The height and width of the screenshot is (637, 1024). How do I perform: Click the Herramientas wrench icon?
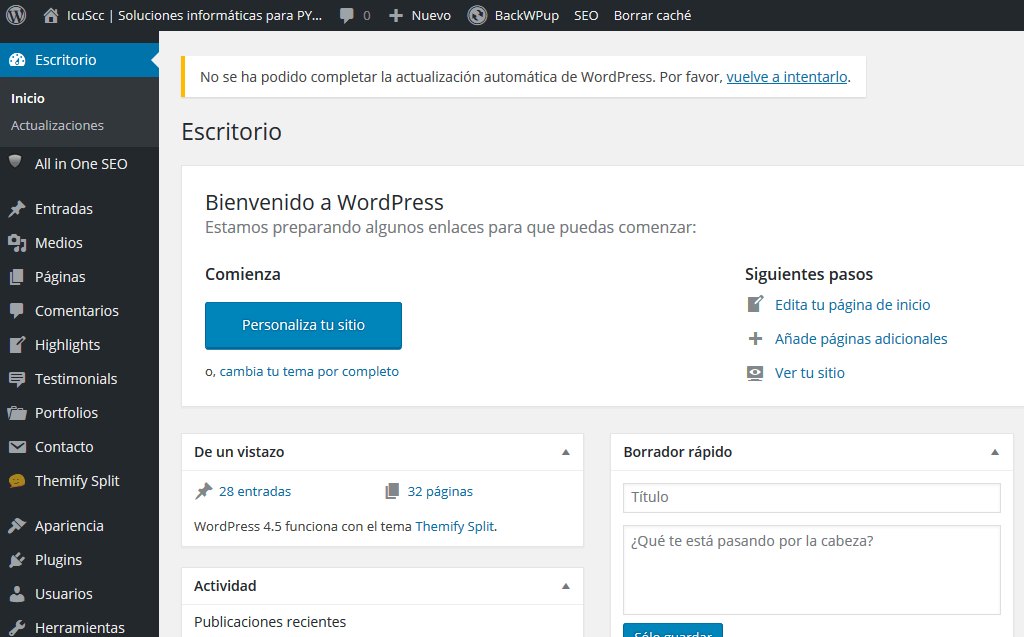tap(17, 628)
